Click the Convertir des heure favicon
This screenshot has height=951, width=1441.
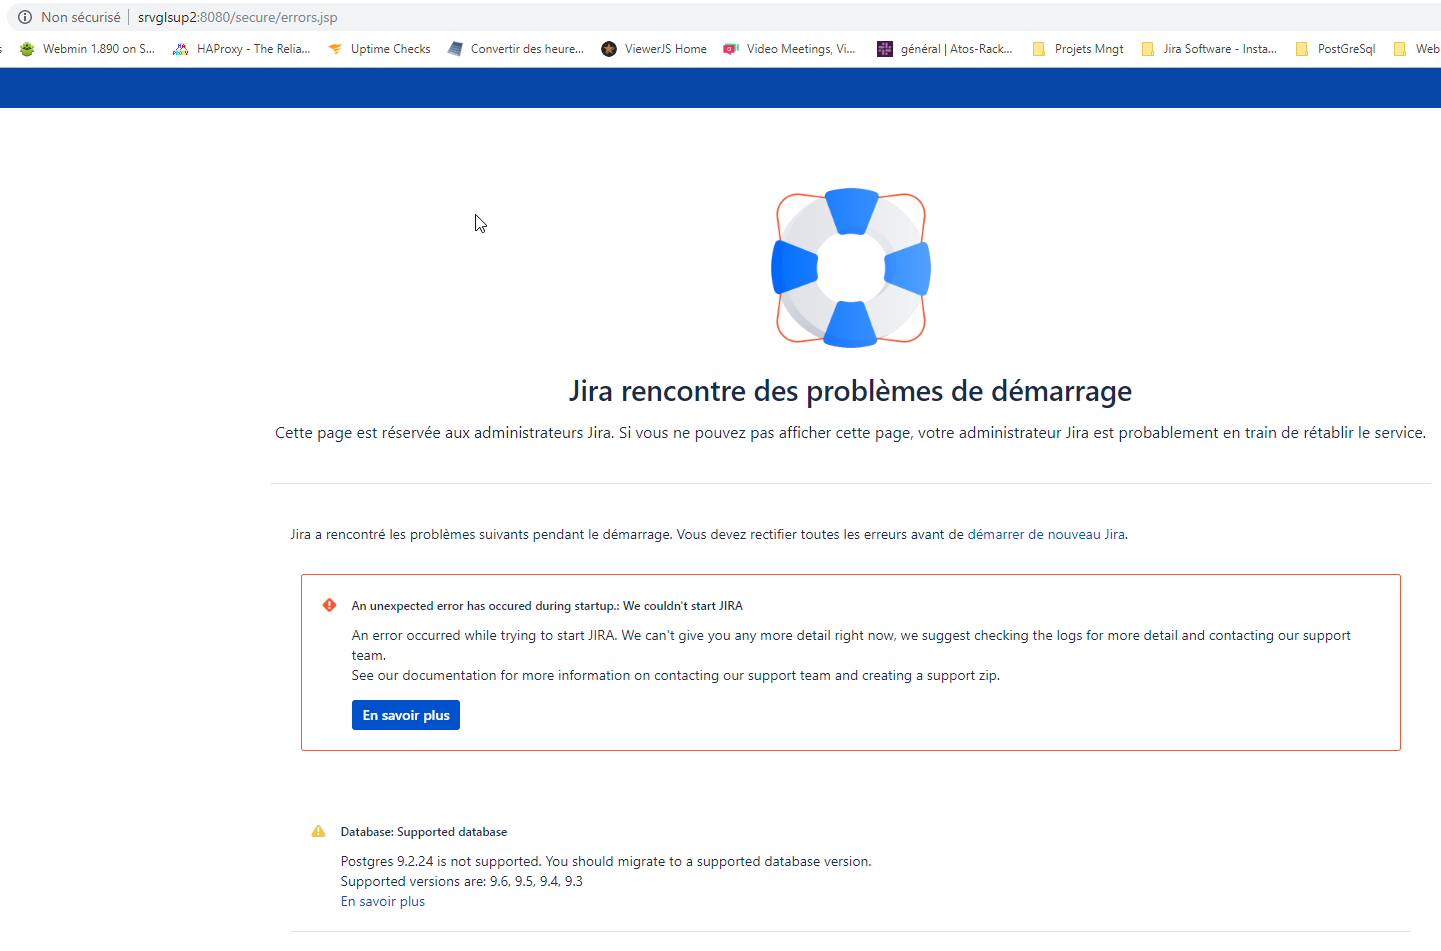point(455,49)
